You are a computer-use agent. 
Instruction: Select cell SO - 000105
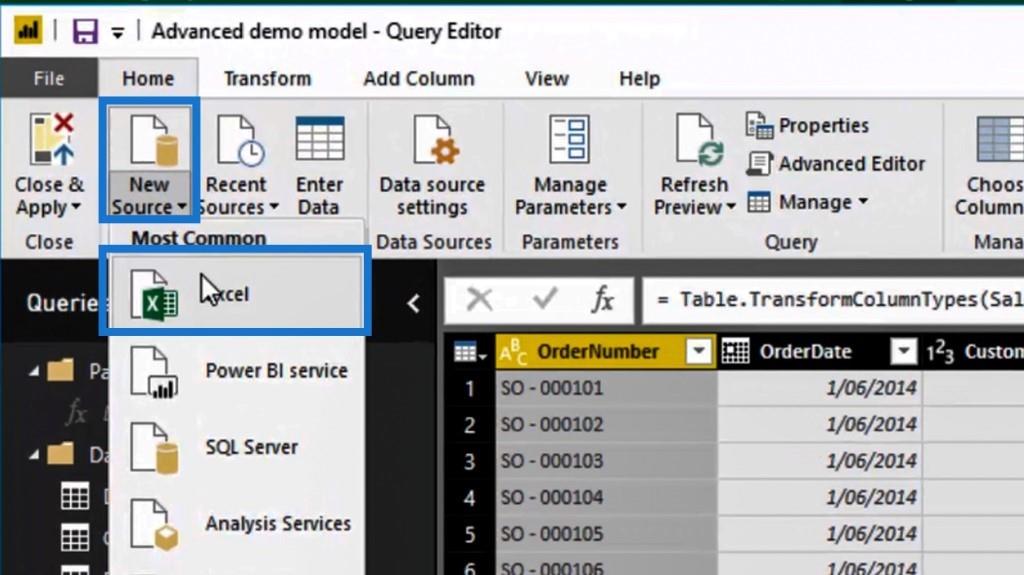click(x=606, y=534)
